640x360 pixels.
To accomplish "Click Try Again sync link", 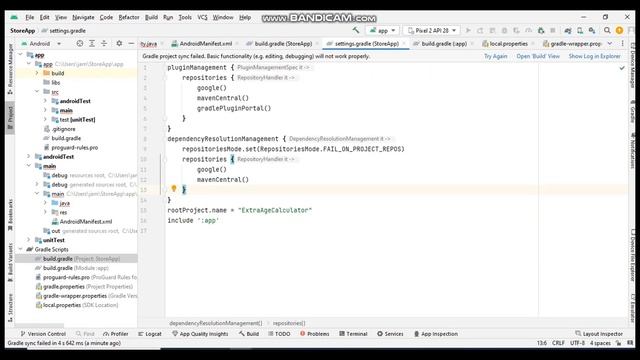I will click(496, 56).
